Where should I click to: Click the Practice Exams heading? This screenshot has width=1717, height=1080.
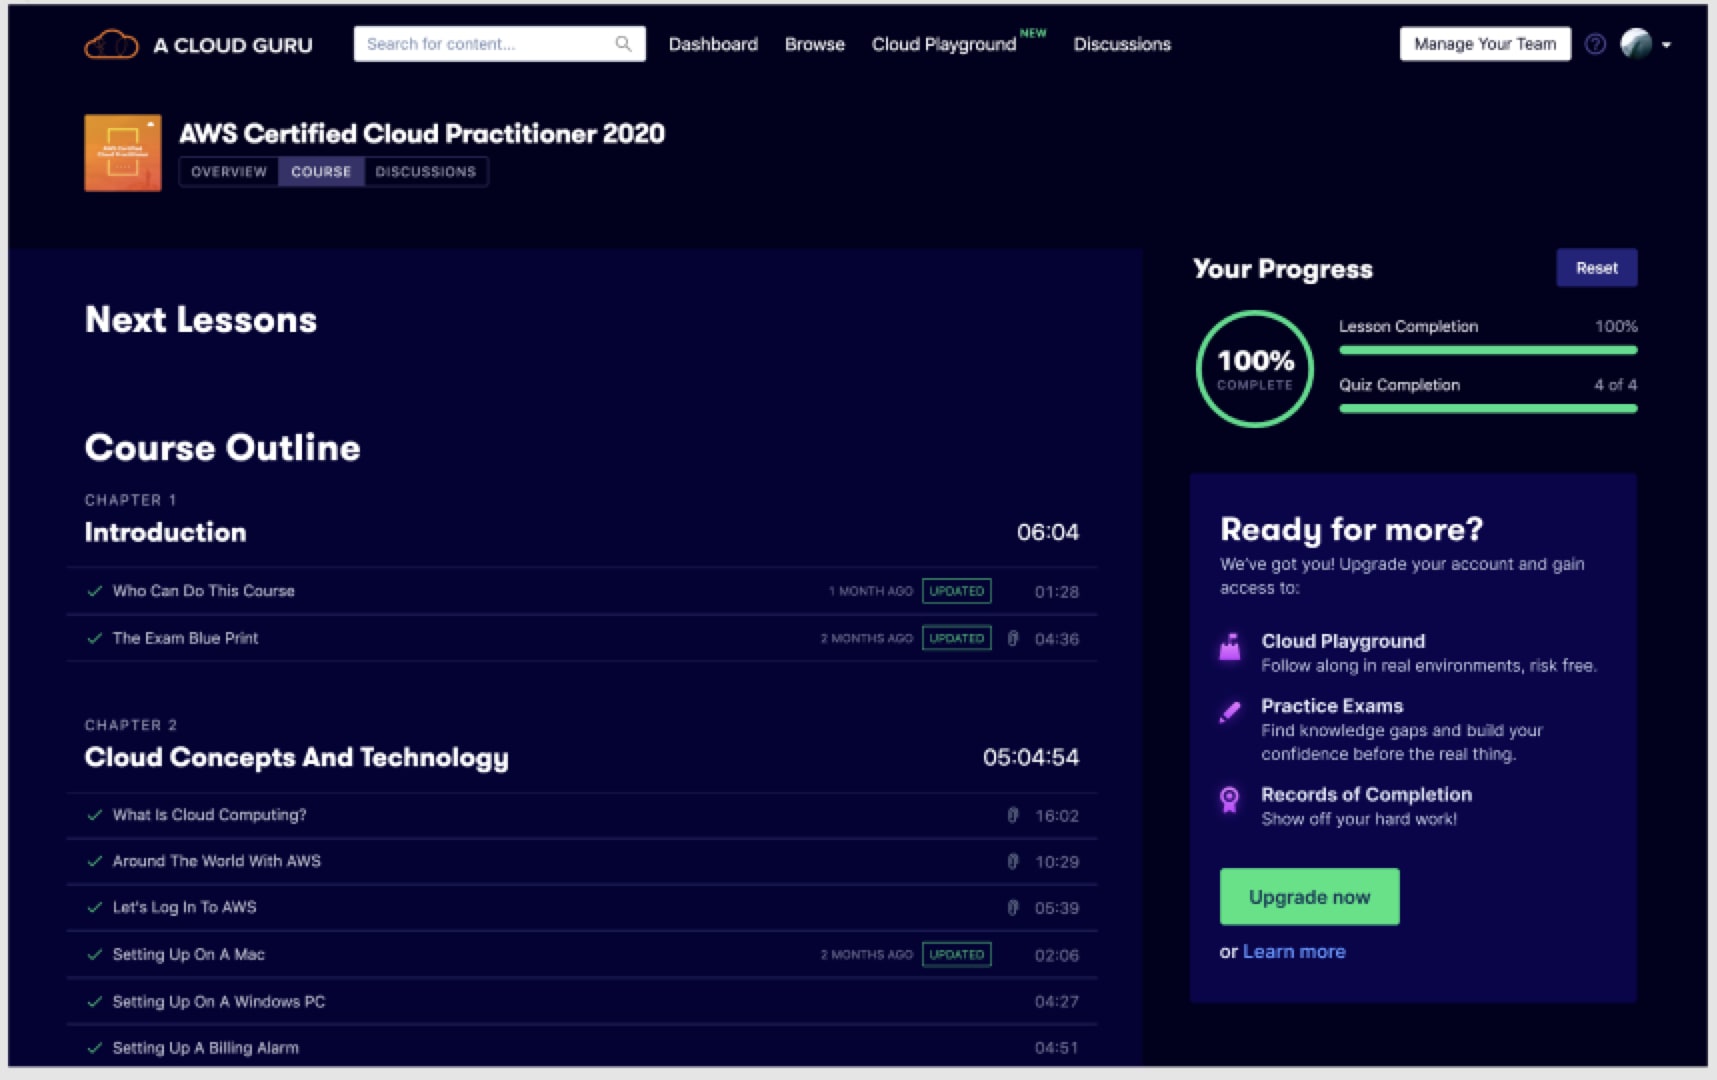[1332, 706]
